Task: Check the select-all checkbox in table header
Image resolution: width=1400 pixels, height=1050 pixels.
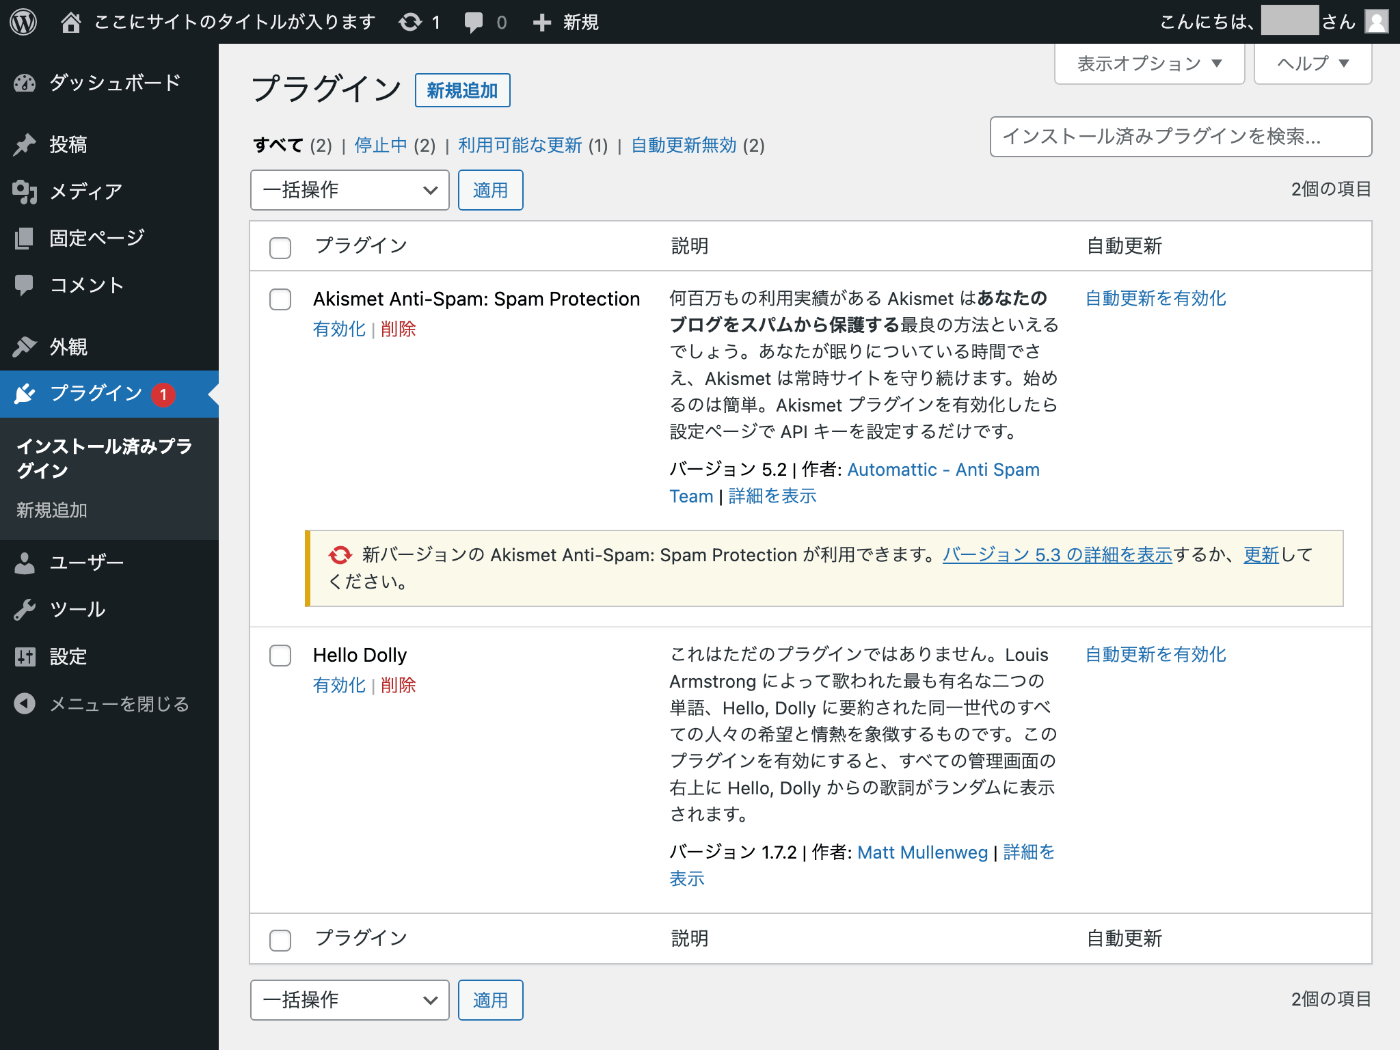Action: [280, 247]
